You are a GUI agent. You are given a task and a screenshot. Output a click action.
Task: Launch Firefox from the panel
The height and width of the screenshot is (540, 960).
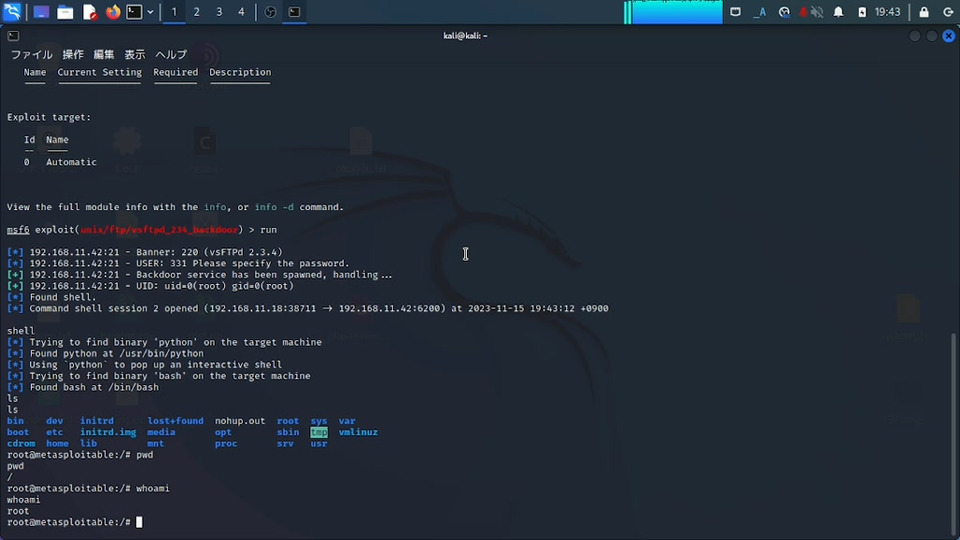(113, 12)
